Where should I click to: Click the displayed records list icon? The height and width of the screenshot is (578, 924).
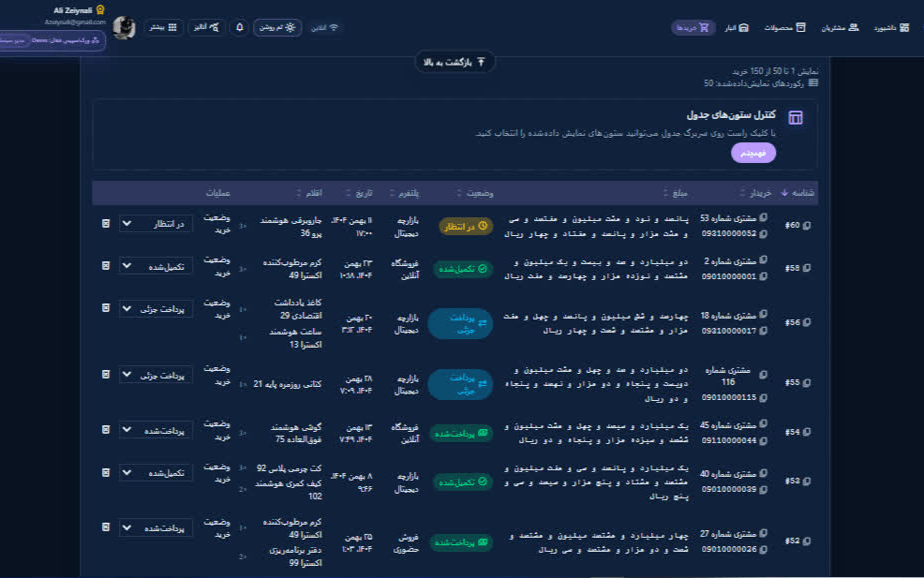coord(813,83)
